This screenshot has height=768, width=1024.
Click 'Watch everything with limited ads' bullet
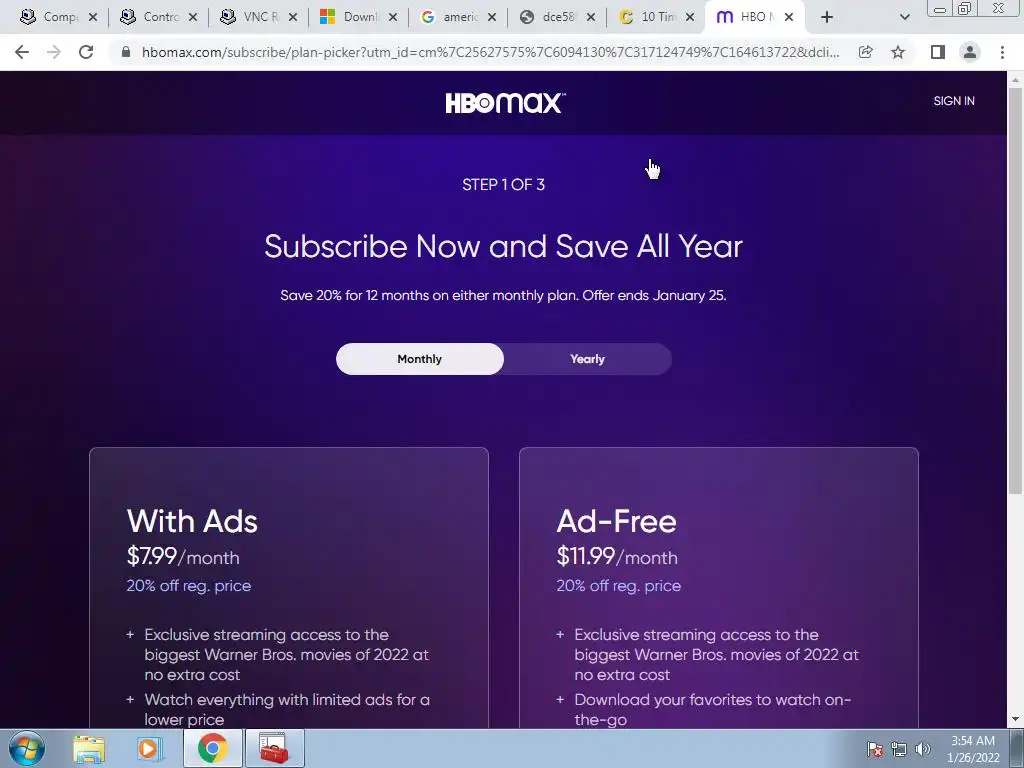[287, 710]
